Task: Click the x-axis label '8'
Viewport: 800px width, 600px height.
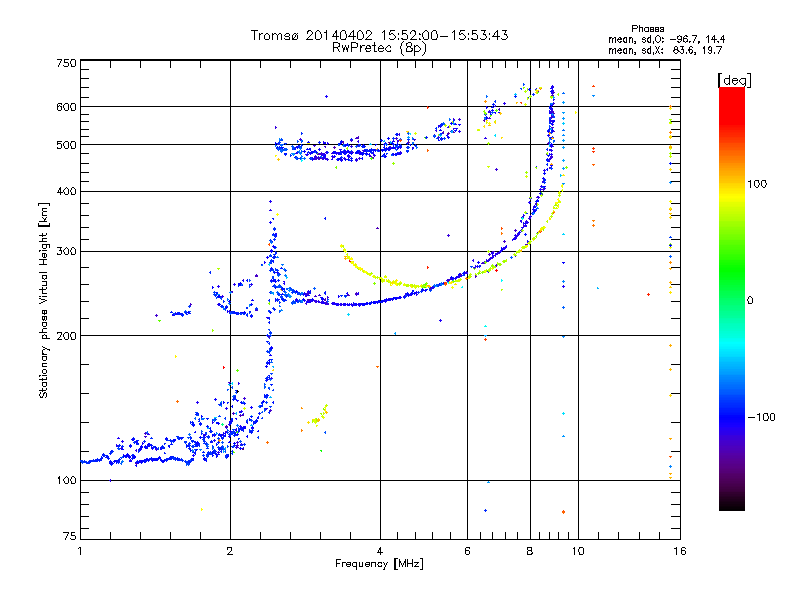Action: pos(530,551)
